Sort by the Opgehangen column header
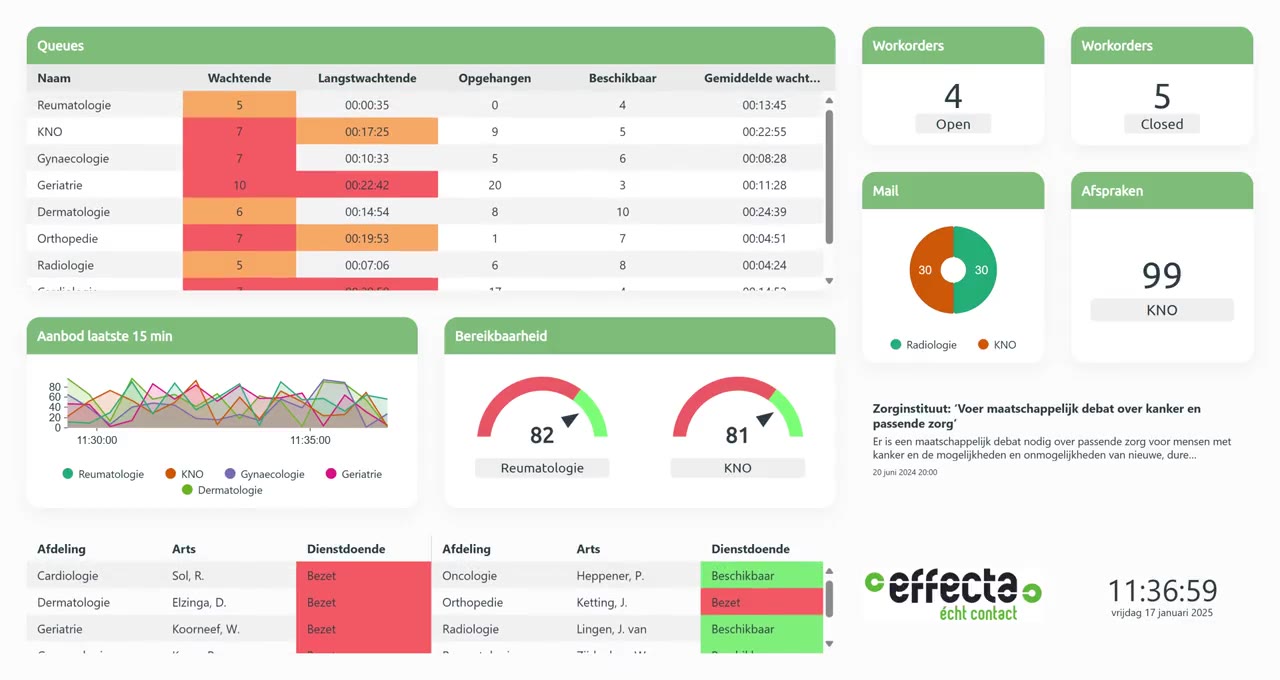The width and height of the screenshot is (1280, 680). [x=495, y=78]
